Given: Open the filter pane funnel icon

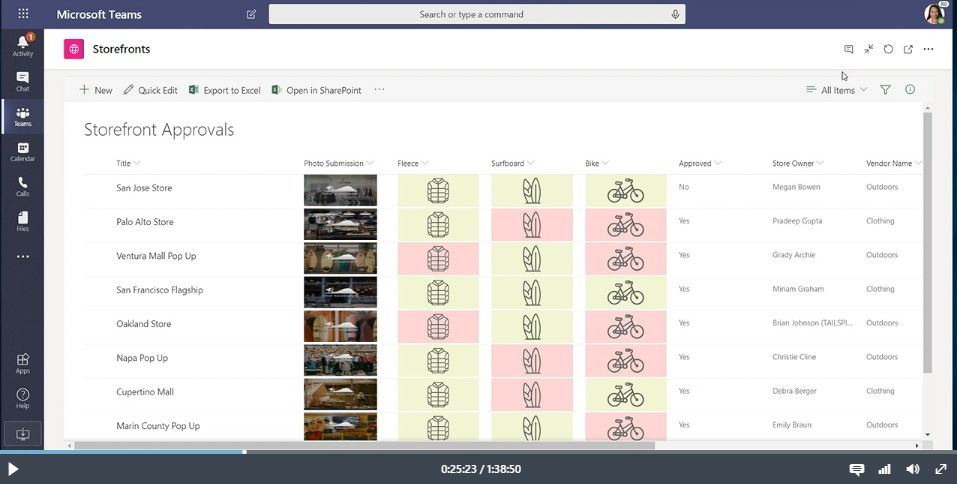Looking at the screenshot, I should 885,90.
